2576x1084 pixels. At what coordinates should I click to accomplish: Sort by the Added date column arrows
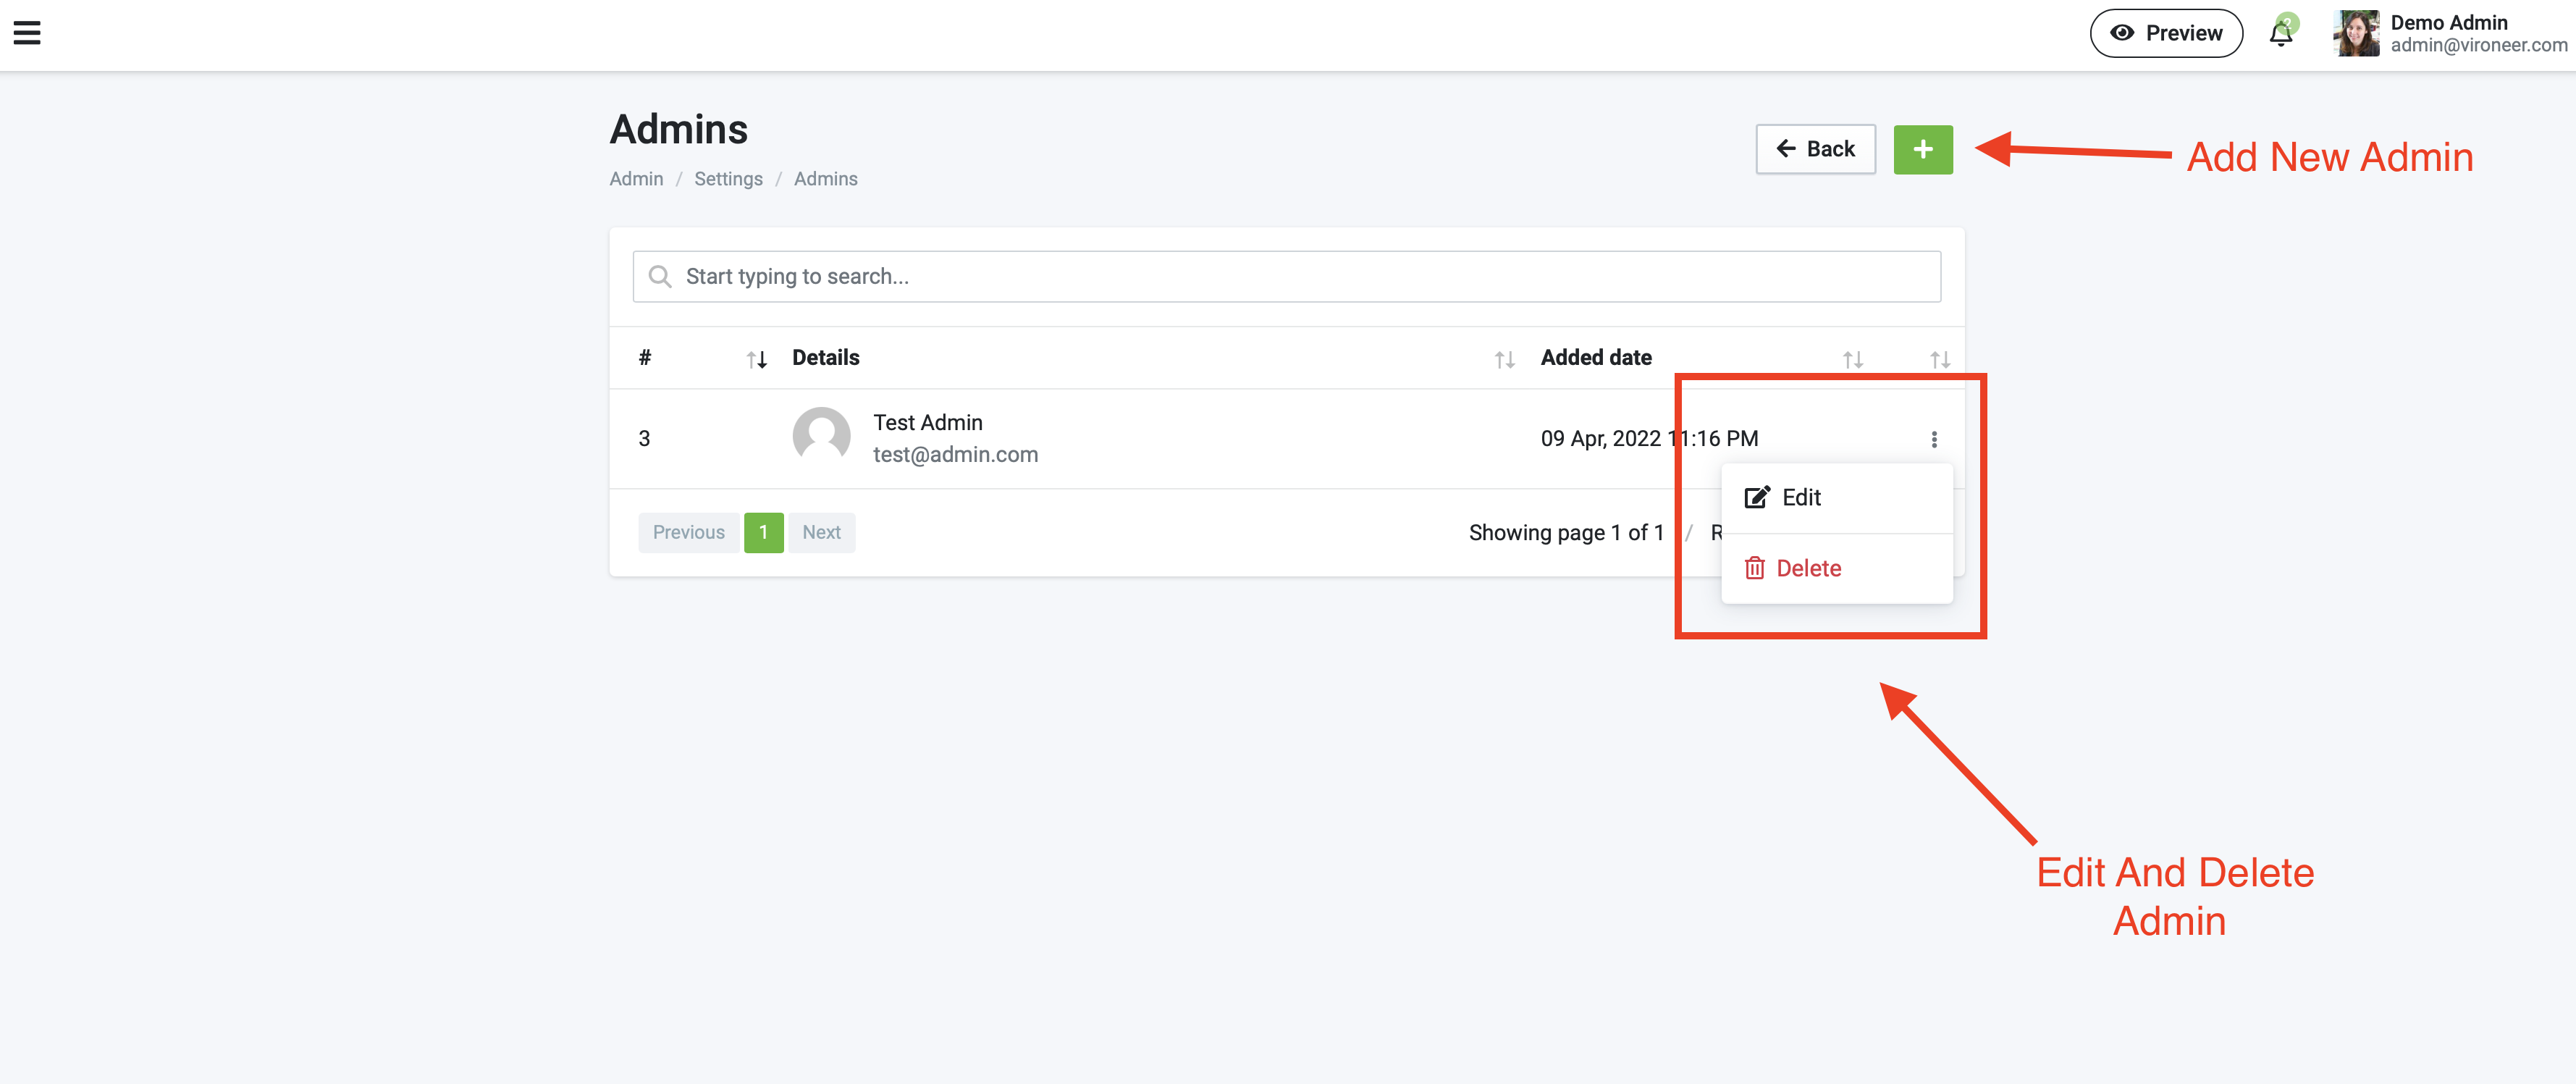coord(1852,359)
